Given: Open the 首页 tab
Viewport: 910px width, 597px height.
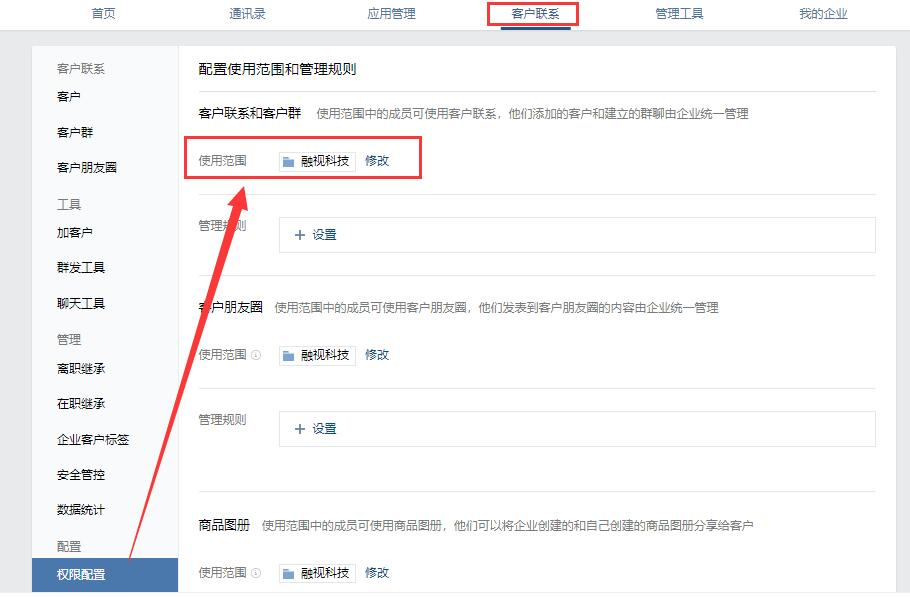Looking at the screenshot, I should pos(103,13).
